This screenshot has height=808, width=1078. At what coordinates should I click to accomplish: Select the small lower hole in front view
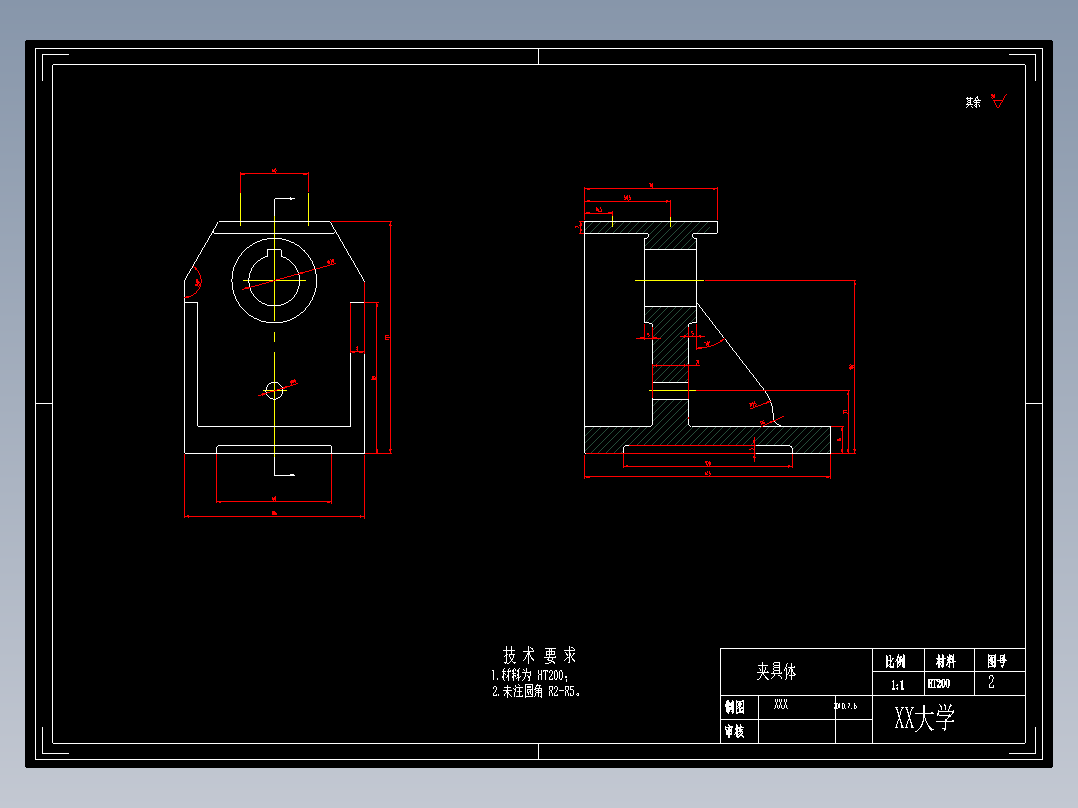[x=274, y=391]
